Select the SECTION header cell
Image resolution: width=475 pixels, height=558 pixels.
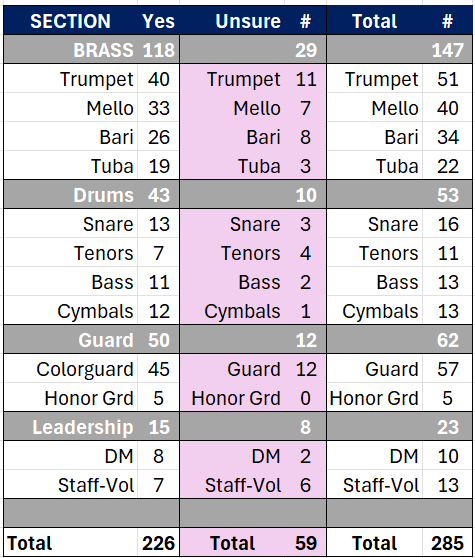pos(70,21)
